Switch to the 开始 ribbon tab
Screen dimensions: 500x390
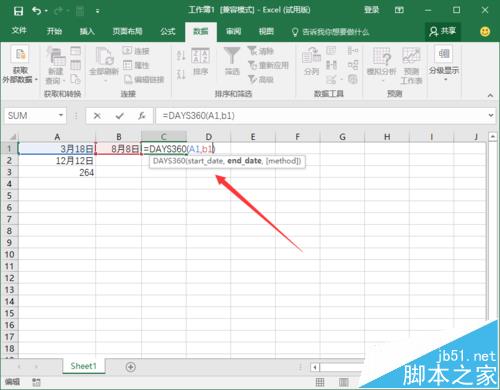(54, 31)
